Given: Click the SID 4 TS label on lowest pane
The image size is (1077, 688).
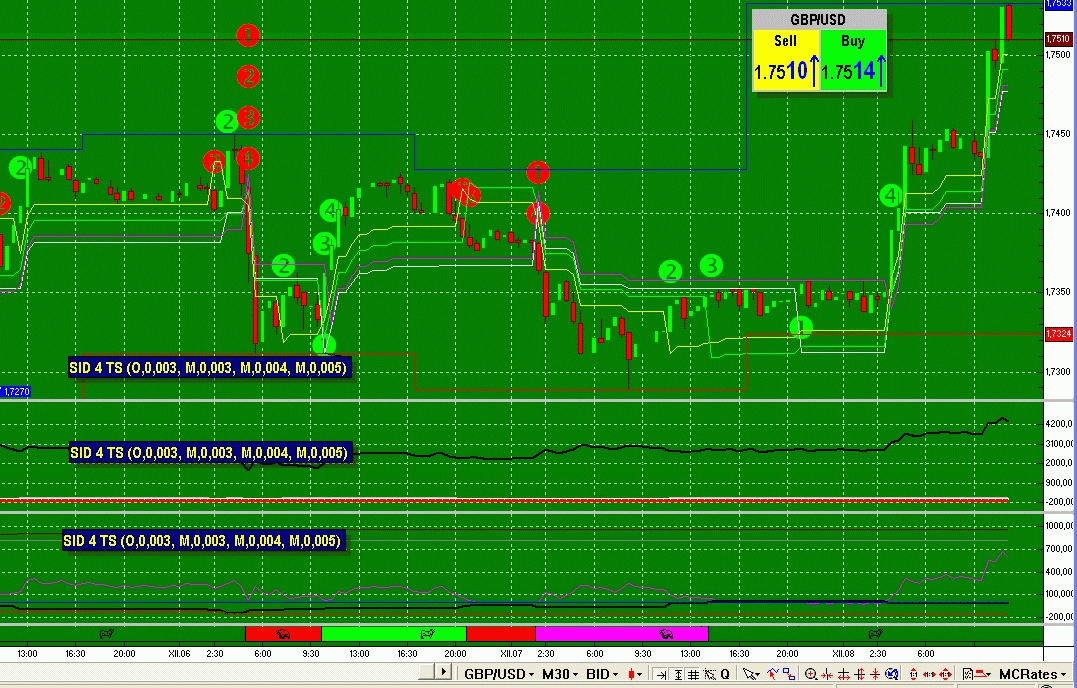Looking at the screenshot, I should click(202, 541).
